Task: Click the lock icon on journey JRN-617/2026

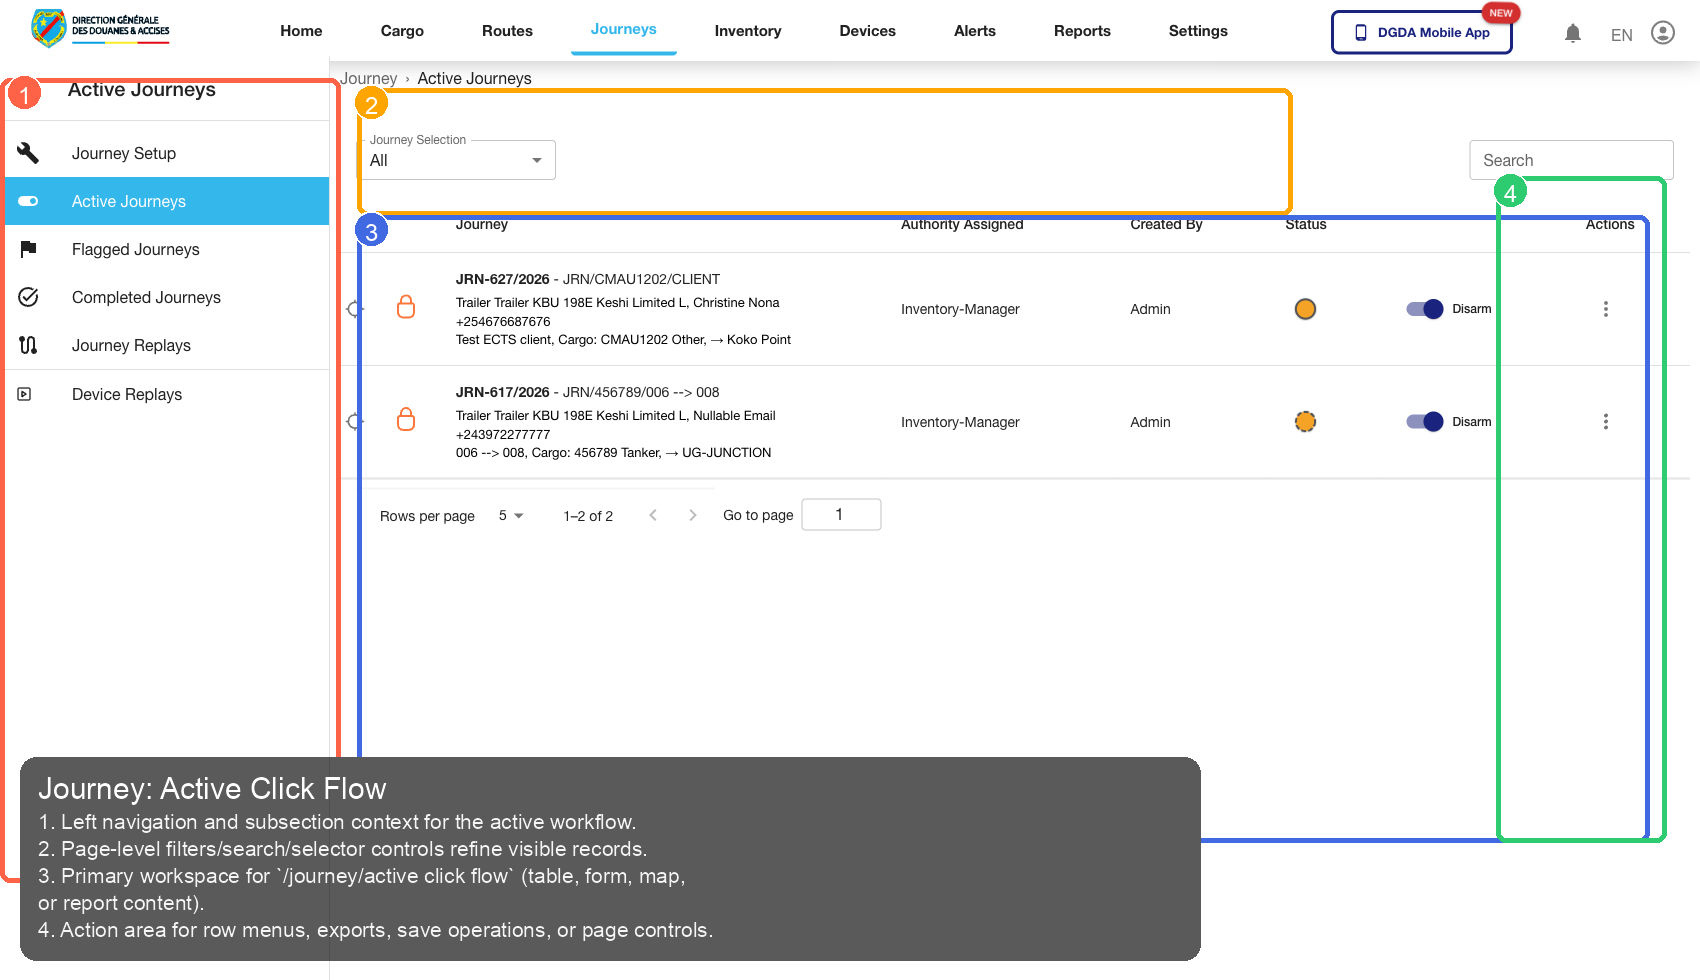Action: [406, 420]
